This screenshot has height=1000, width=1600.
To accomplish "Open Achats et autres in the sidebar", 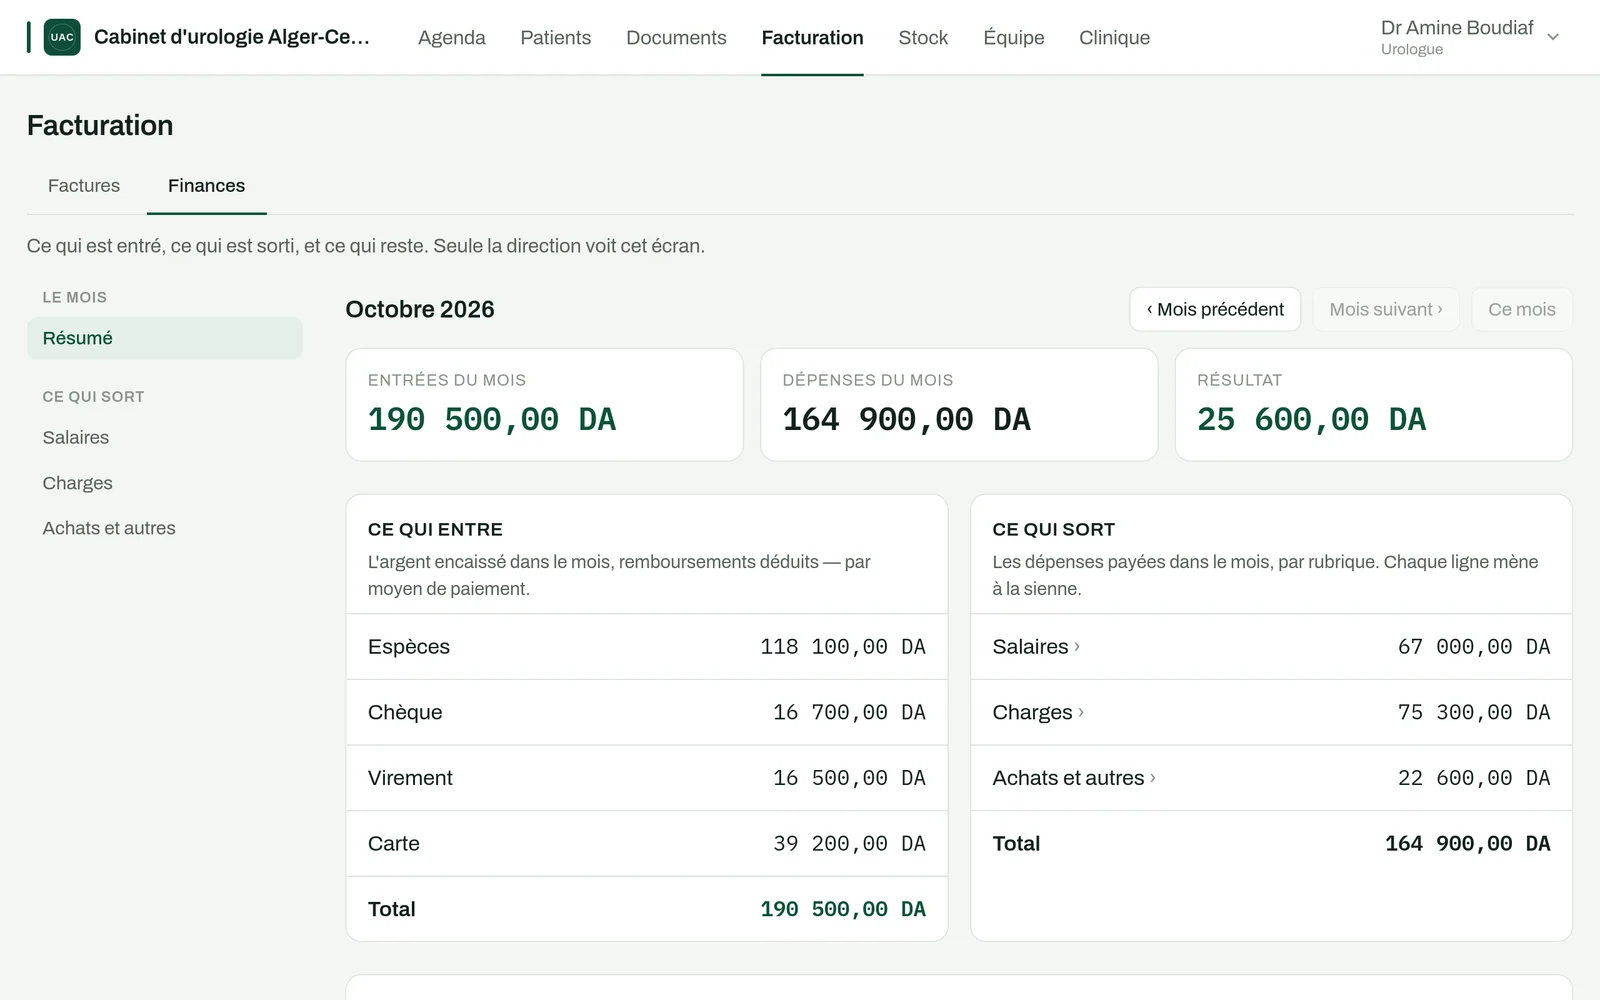I will [165, 528].
